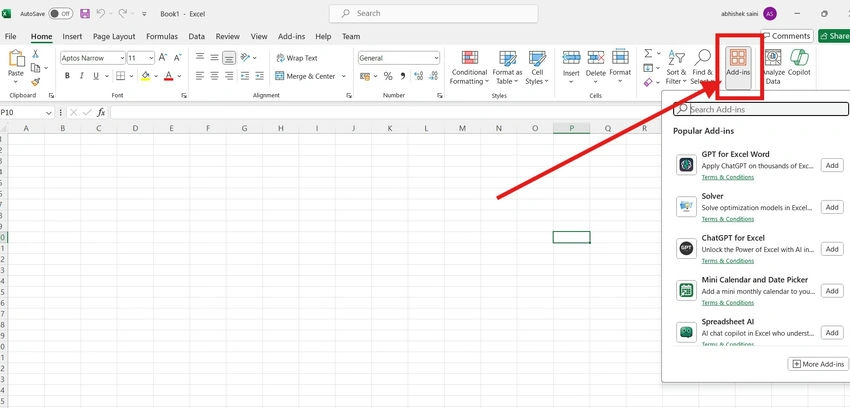Viewport: 850px width, 408px height.
Task: Open the Aptos Narrow font dropdown
Action: (121, 58)
